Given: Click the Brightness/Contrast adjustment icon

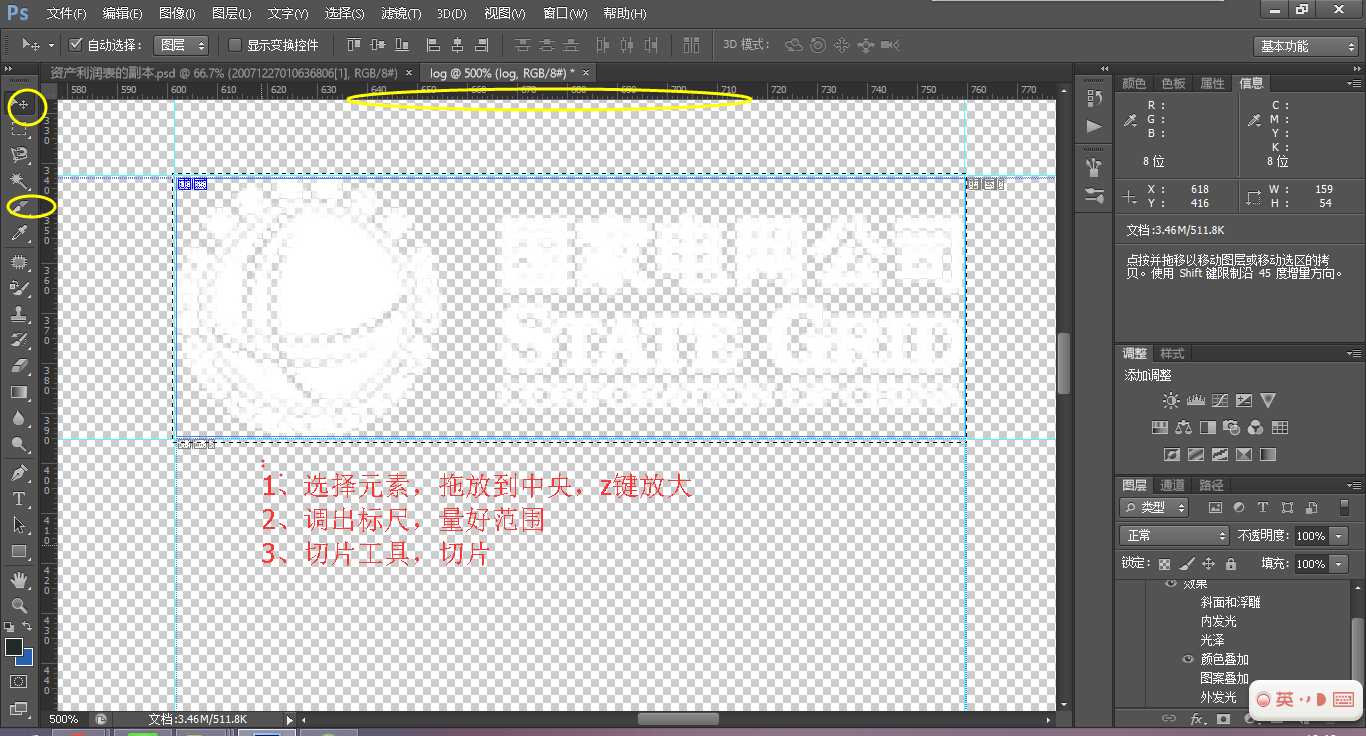Looking at the screenshot, I should (x=1171, y=400).
